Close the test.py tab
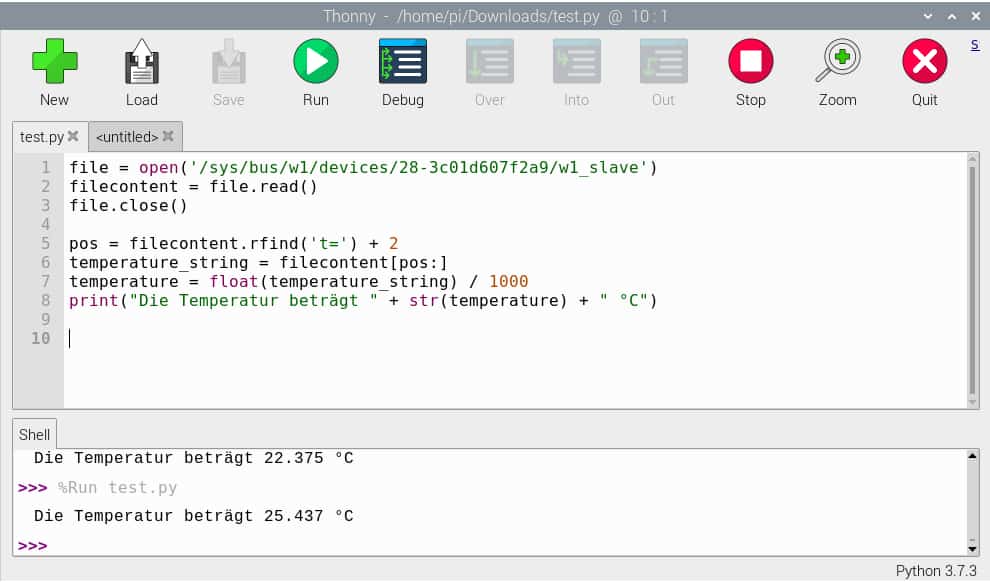 coord(73,136)
